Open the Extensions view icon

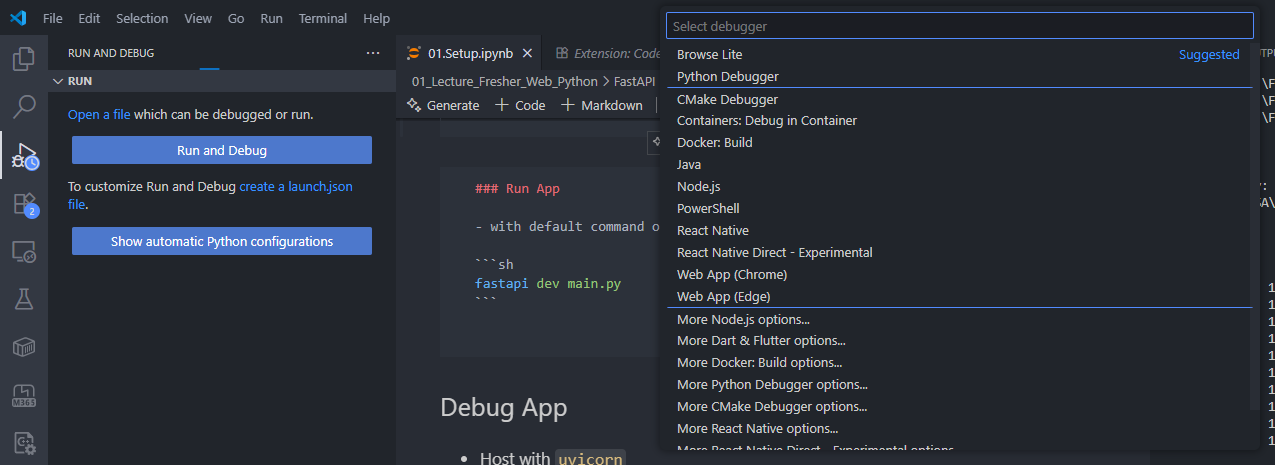[x=23, y=204]
